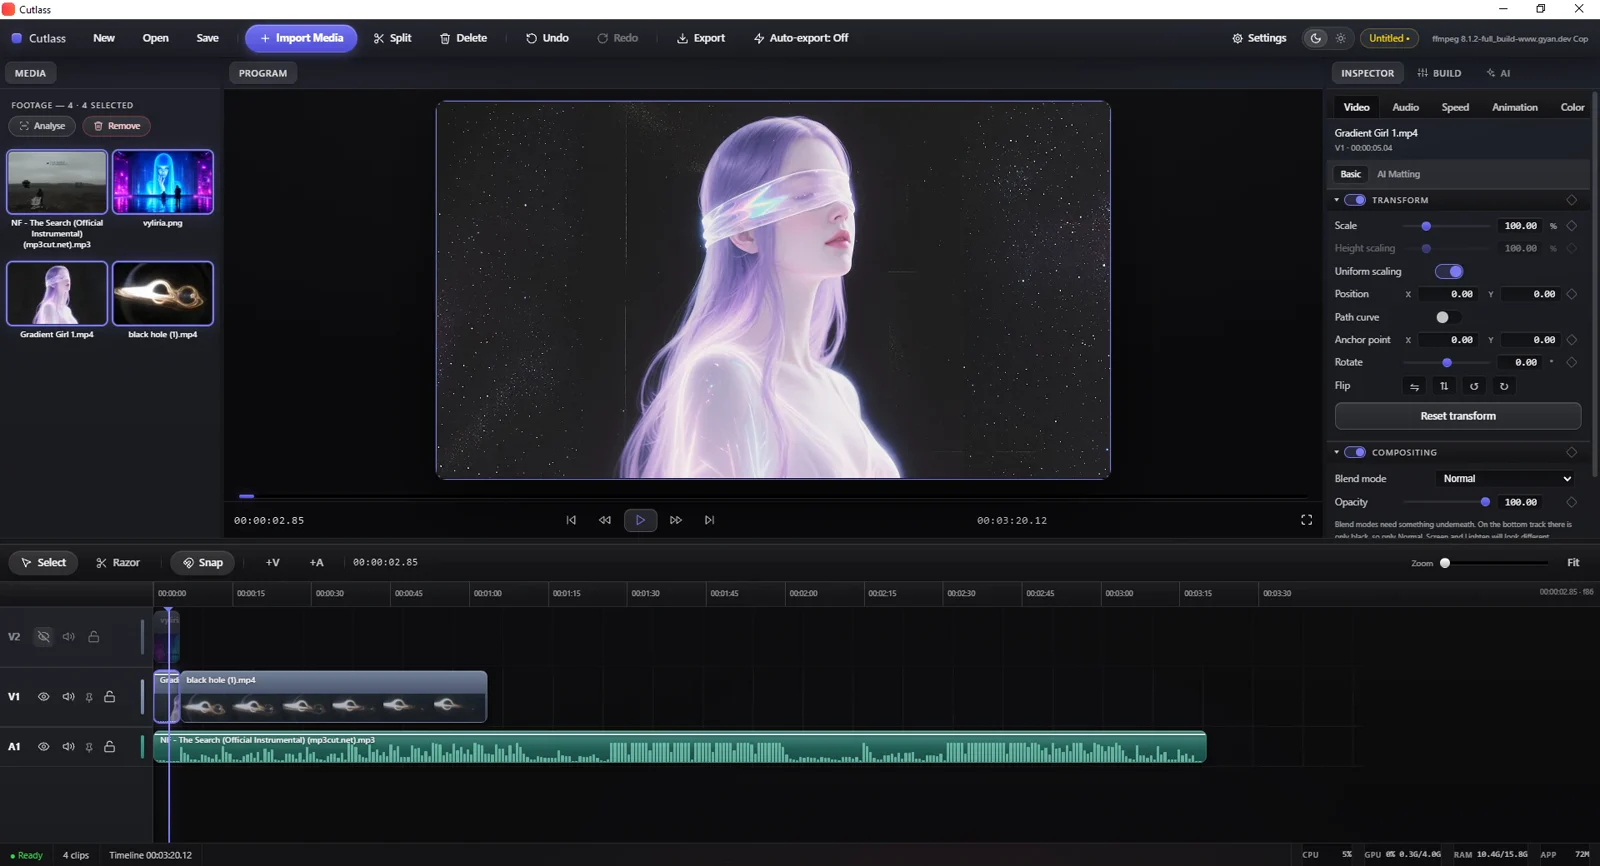Add keyframe for Opacity diamond

pyautogui.click(x=1572, y=502)
